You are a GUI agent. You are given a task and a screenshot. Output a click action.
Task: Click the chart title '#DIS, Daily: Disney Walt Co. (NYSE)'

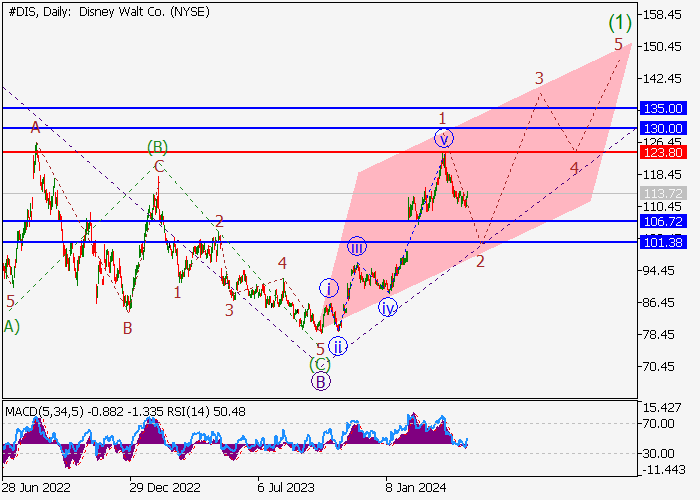[x=109, y=12]
